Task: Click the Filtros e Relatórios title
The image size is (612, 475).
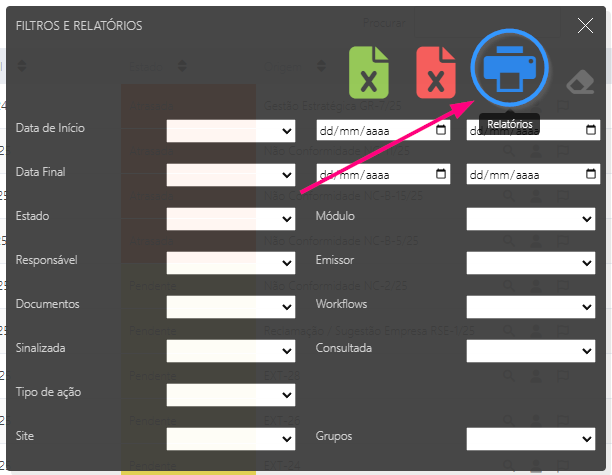Action: pyautogui.click(x=79, y=26)
